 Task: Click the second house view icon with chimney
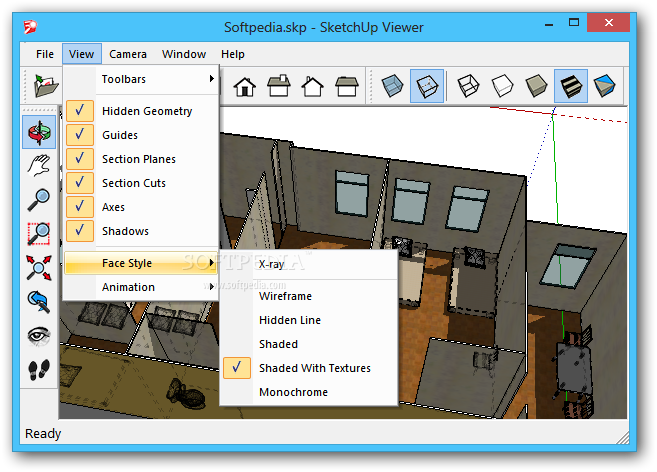pyautogui.click(x=279, y=86)
